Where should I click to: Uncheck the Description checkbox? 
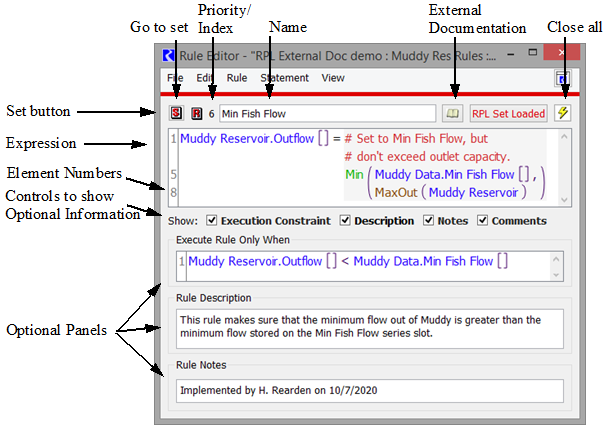pos(346,221)
